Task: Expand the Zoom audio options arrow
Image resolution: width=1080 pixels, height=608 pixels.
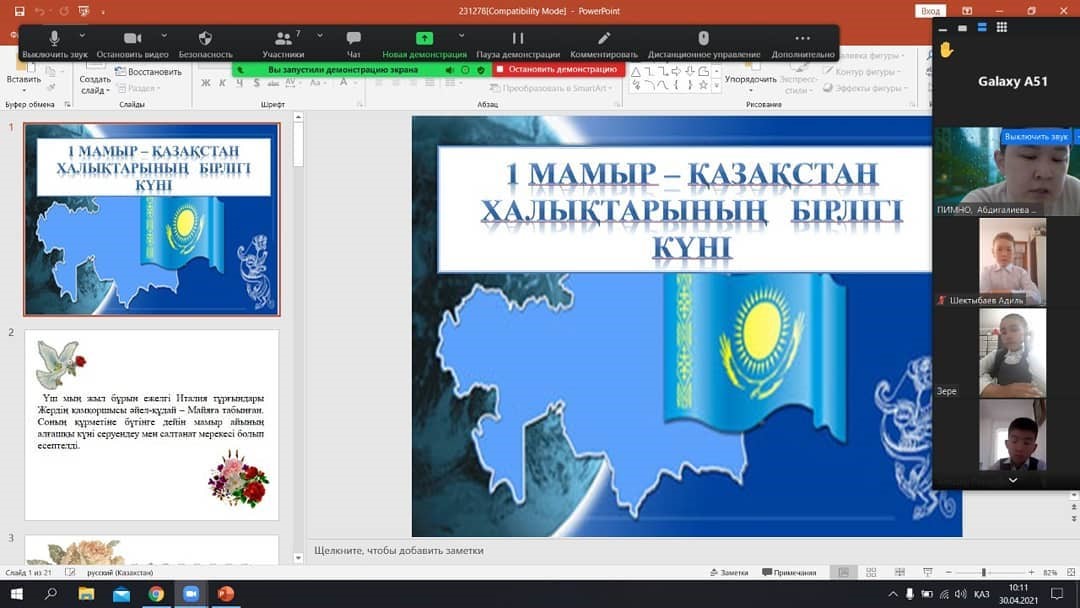Action: tap(82, 35)
